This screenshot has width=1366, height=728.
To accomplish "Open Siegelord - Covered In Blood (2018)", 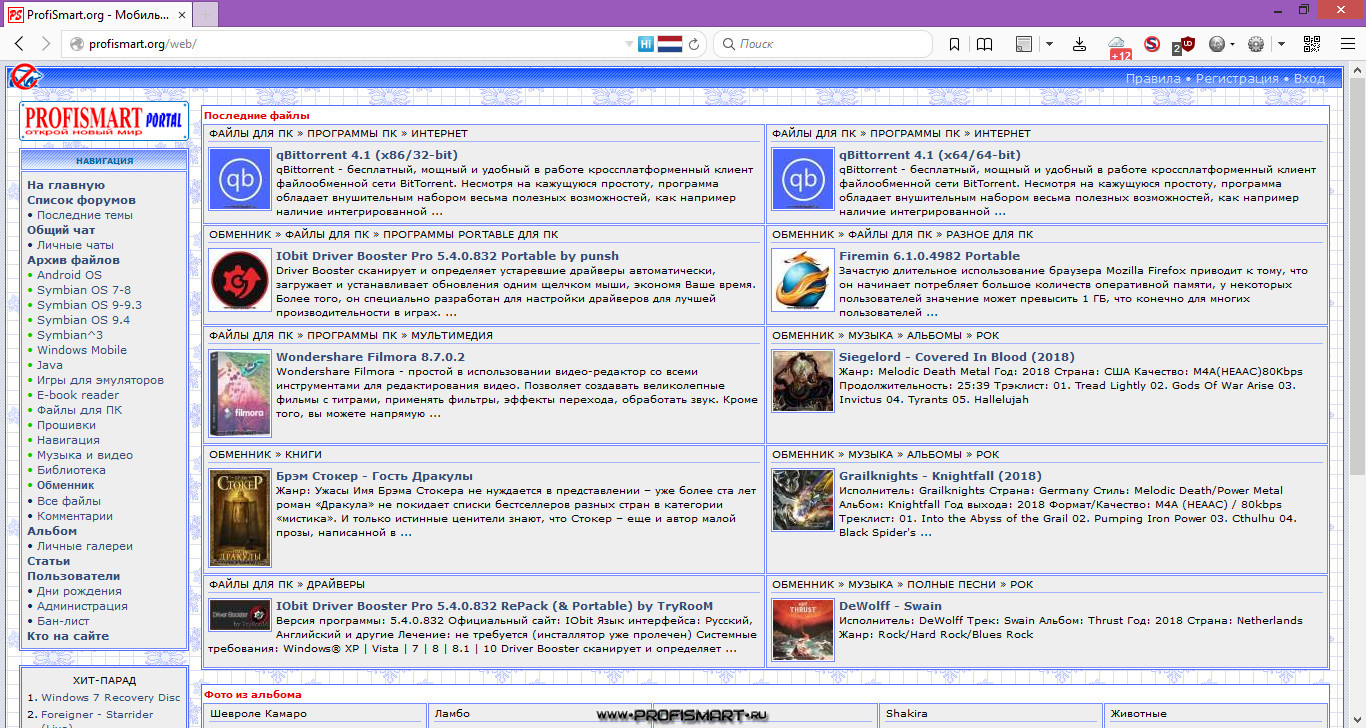I will click(957, 357).
